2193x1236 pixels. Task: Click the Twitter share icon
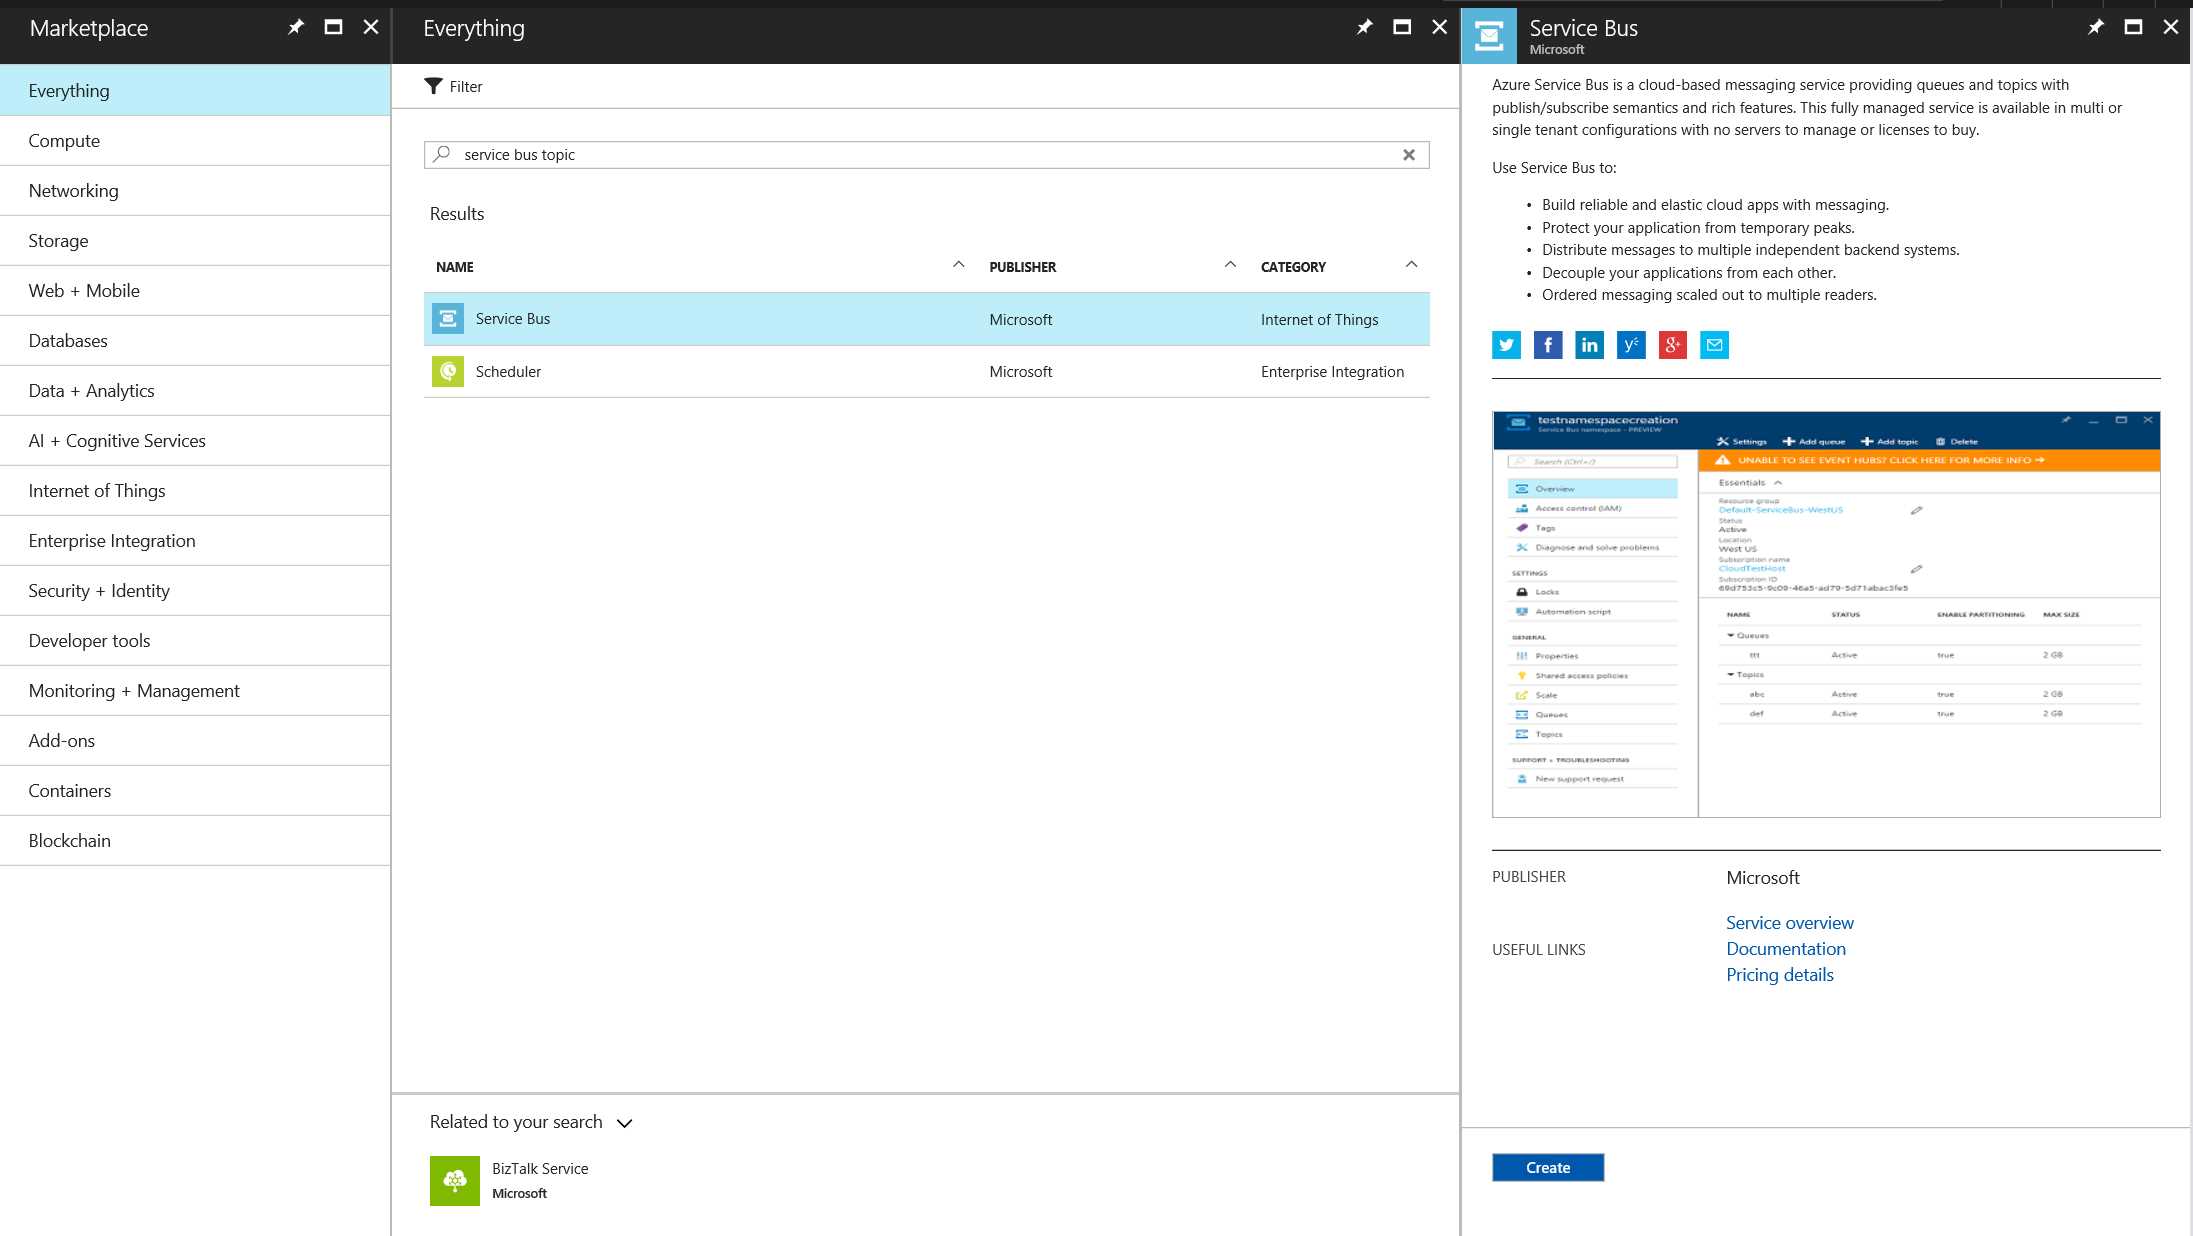coord(1506,345)
